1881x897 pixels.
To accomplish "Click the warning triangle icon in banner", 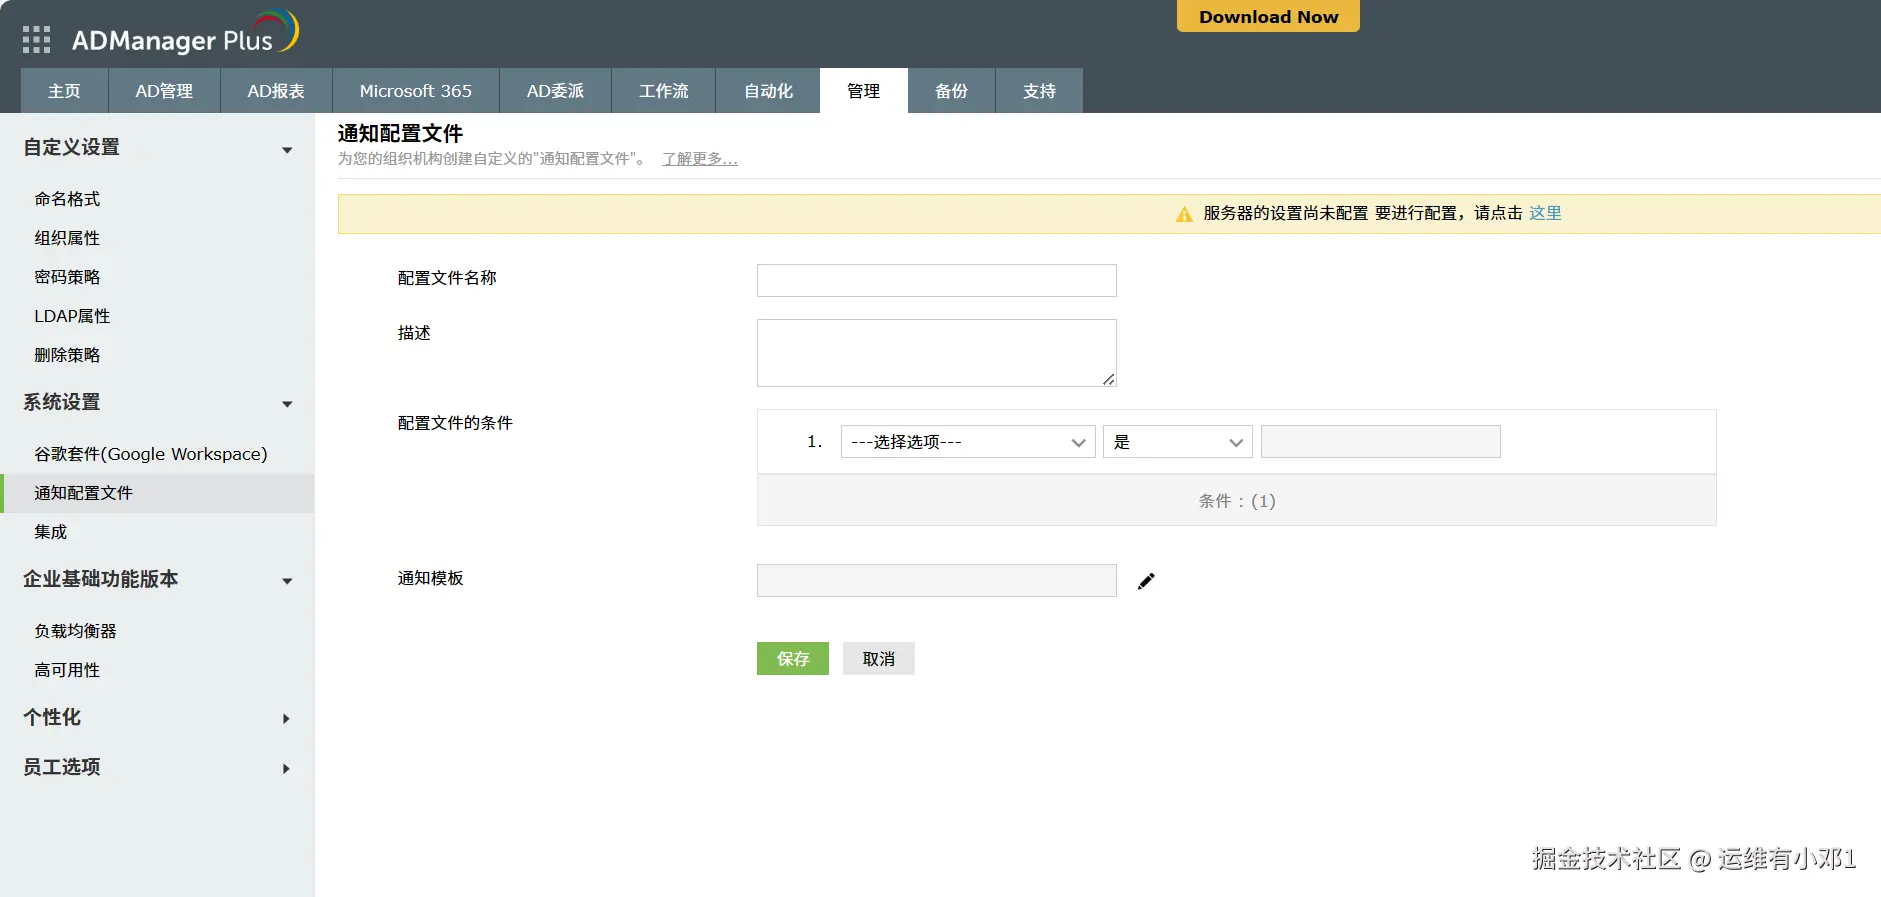I will click(1184, 214).
